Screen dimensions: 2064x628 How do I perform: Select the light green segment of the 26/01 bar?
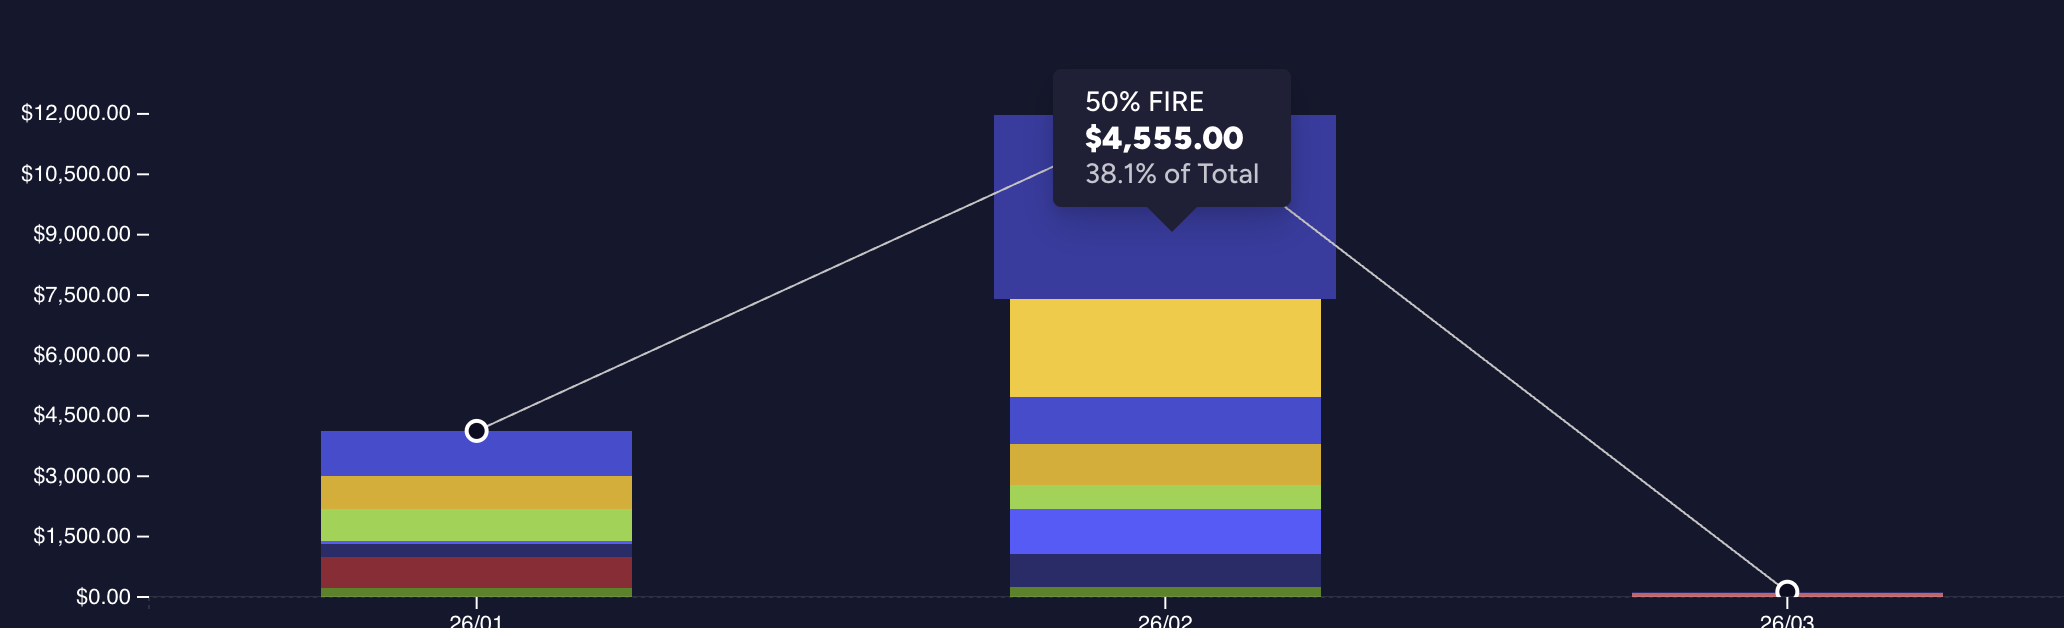(476, 524)
